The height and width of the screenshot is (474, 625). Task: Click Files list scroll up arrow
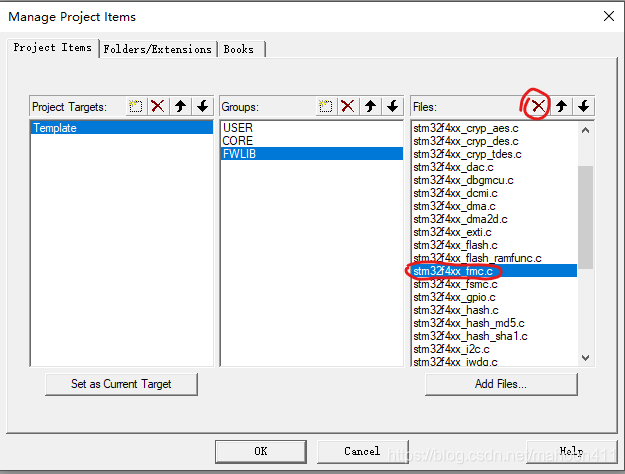coord(586,130)
